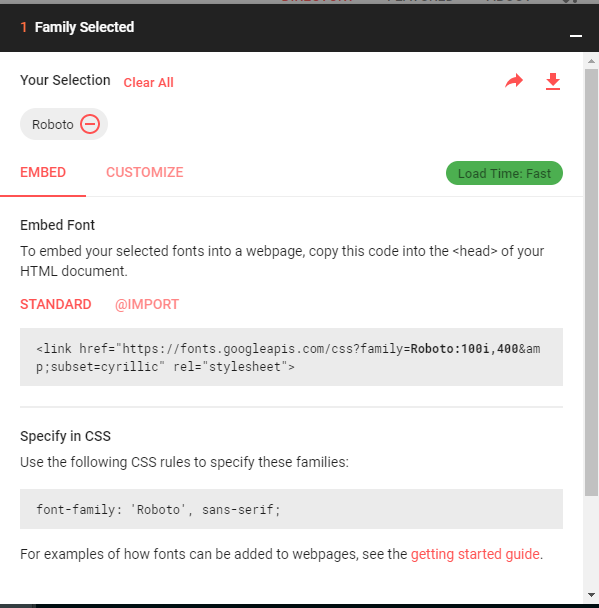Viewport: 599px width, 608px height.
Task: Click the Load Time: Fast badge
Action: (504, 173)
